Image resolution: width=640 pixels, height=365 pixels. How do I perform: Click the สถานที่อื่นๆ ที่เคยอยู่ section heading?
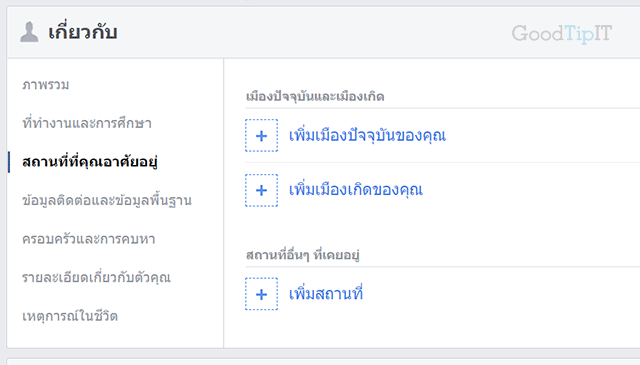point(302,255)
